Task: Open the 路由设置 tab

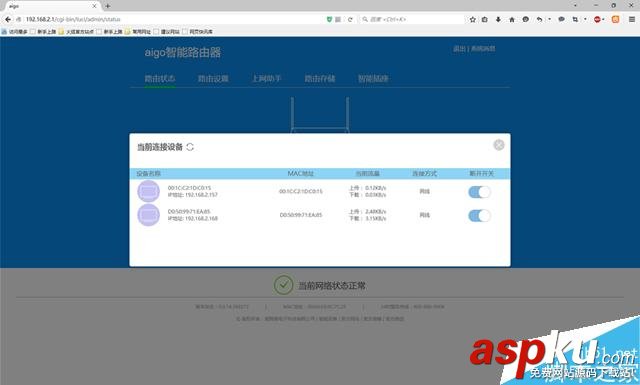Action: tap(213, 78)
